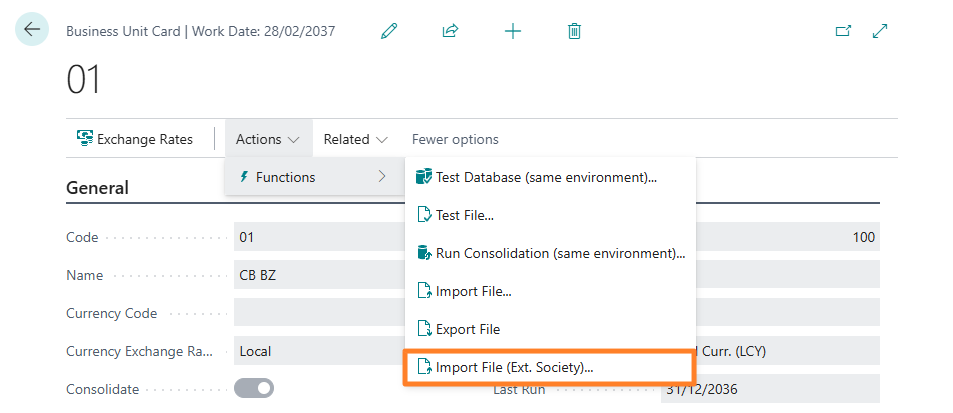The width and height of the screenshot is (953, 413).
Task: Click Fewer options link
Action: (455, 139)
